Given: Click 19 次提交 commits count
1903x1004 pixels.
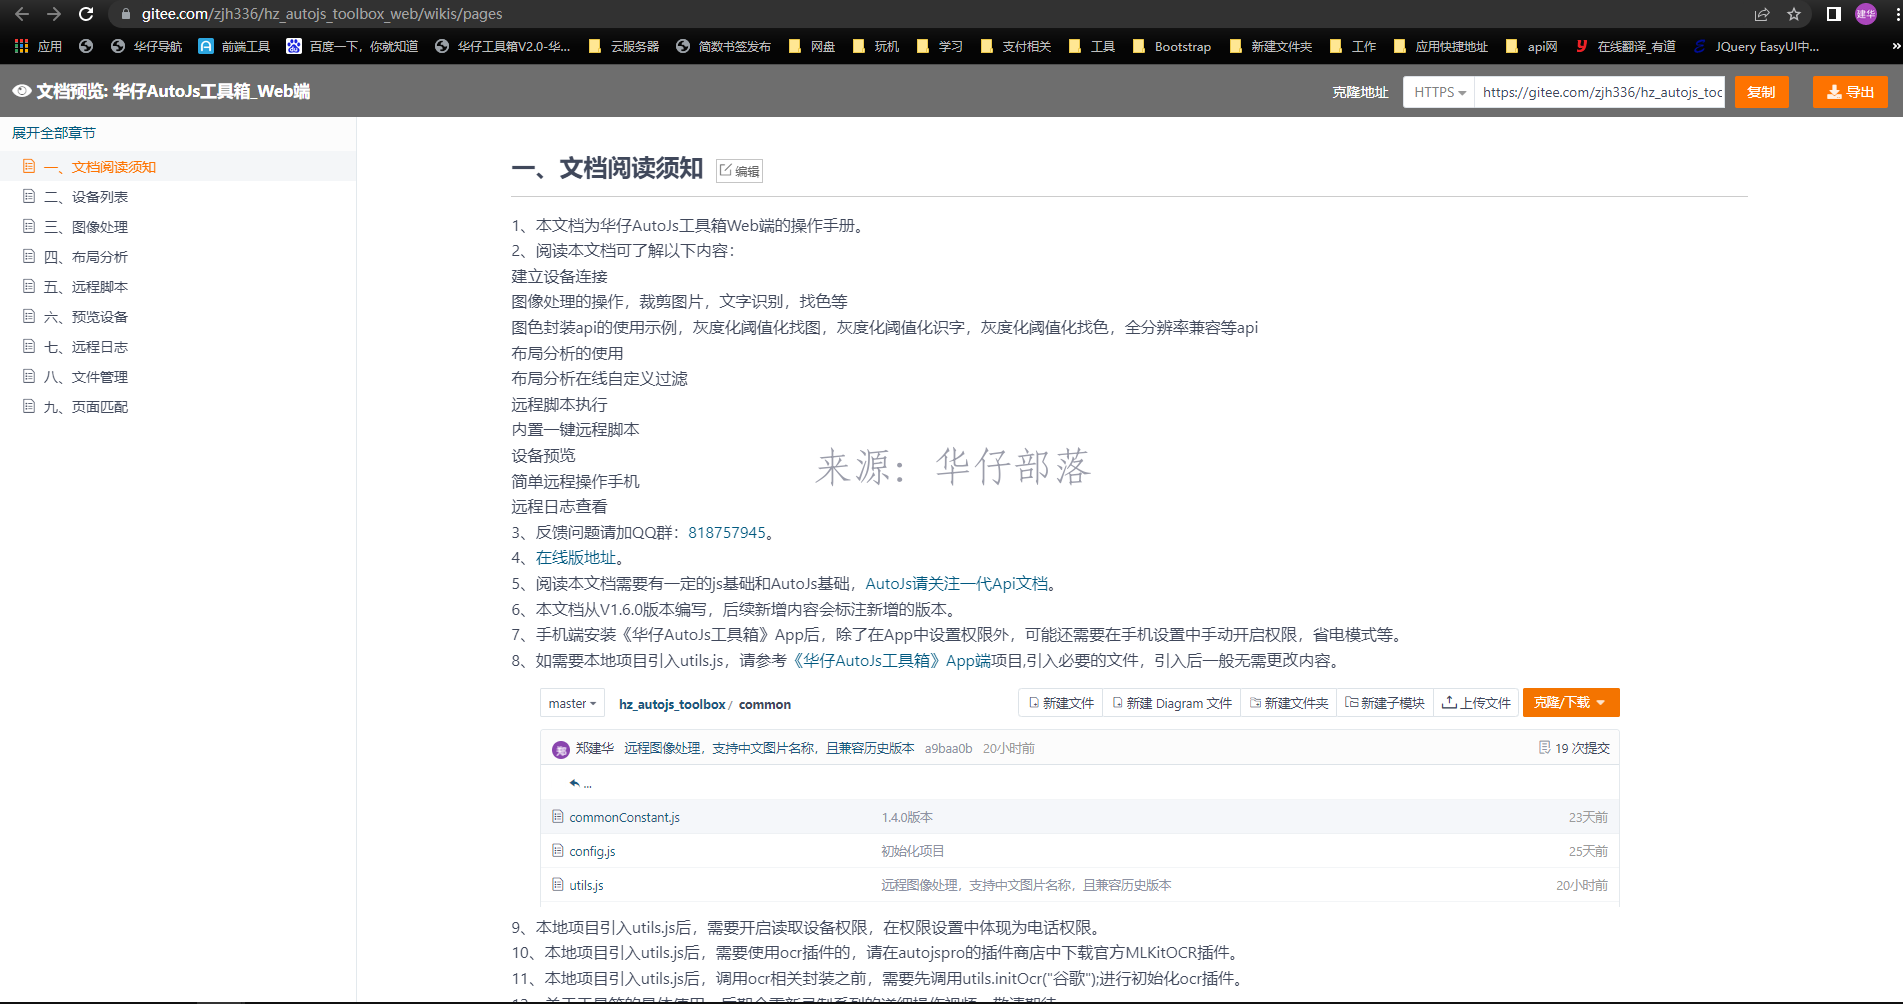Looking at the screenshot, I should 1574,748.
